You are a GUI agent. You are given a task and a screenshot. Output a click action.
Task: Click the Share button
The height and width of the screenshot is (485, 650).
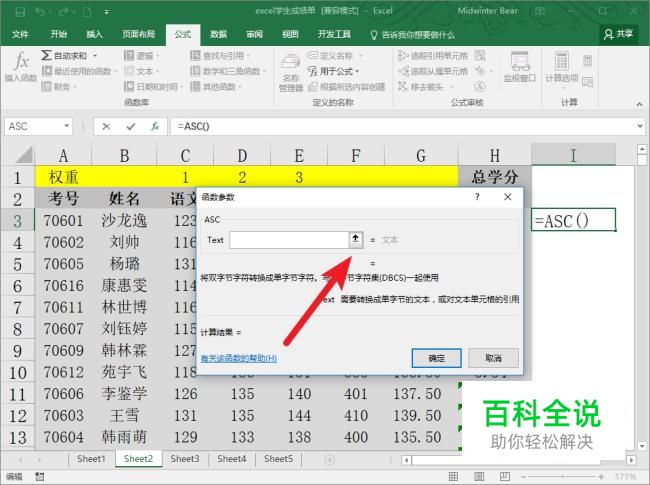coord(619,34)
